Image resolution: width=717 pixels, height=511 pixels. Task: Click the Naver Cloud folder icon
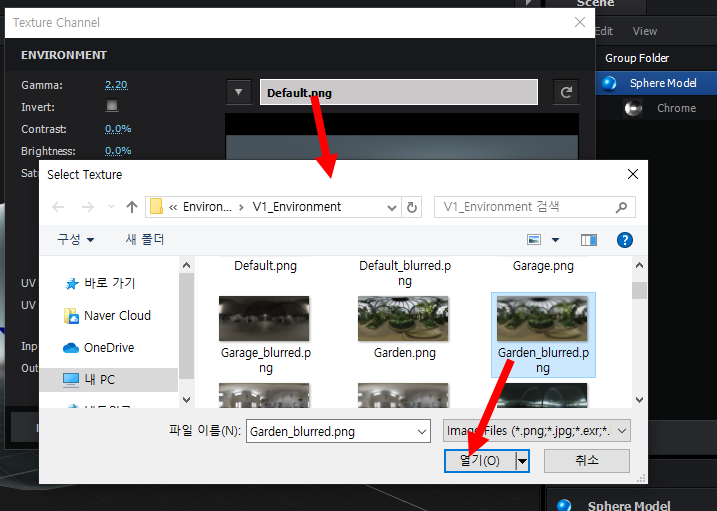[x=71, y=316]
